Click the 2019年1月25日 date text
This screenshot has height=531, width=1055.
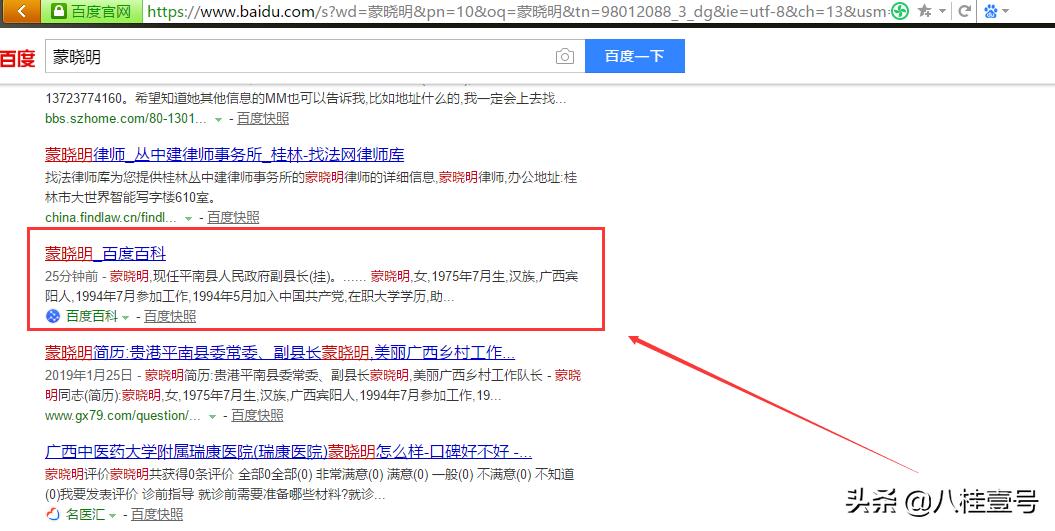tap(88, 376)
